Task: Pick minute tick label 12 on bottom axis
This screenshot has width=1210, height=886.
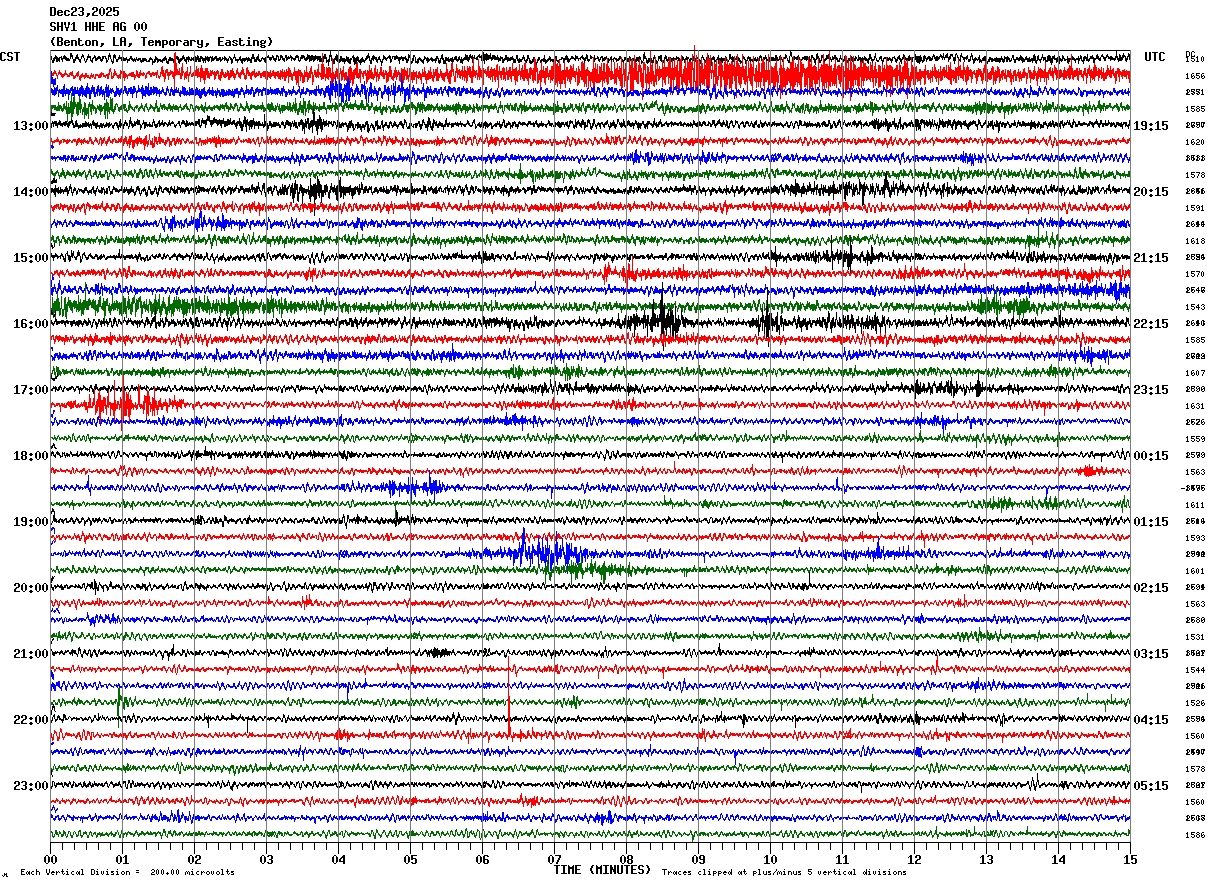Action: tap(914, 859)
